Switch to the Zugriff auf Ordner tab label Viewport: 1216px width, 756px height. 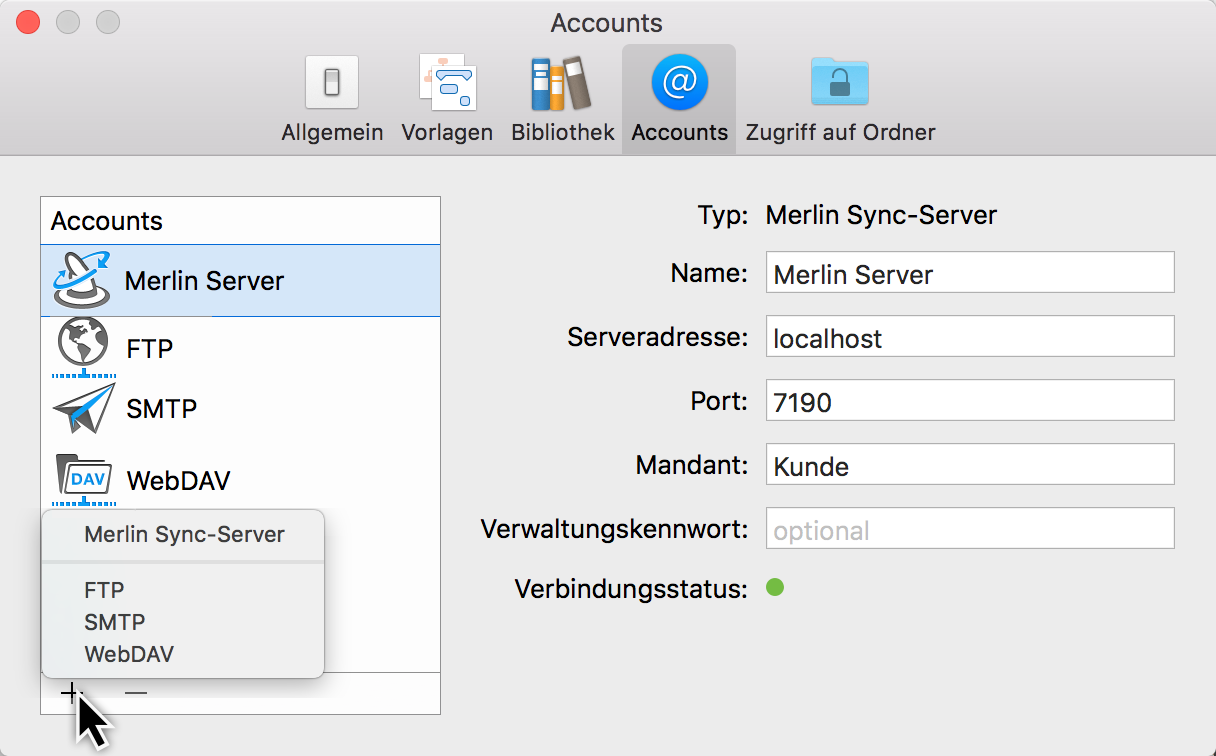pos(840,132)
